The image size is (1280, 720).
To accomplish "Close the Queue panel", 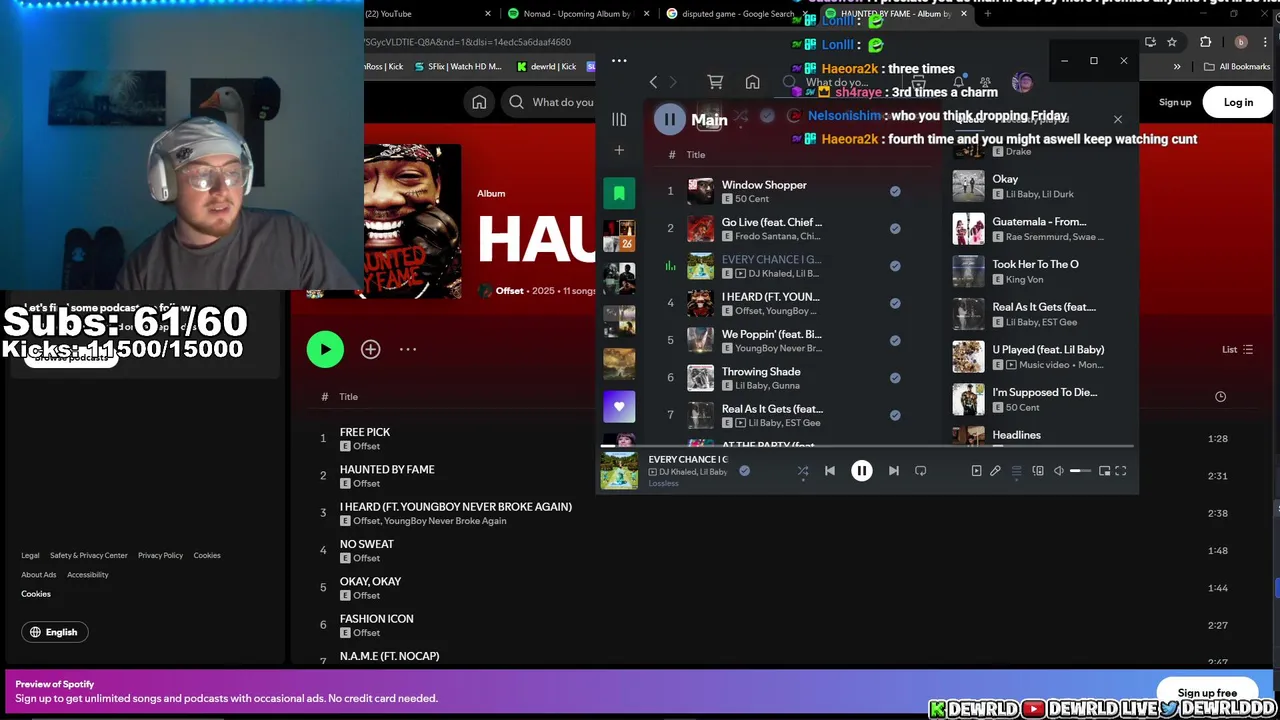I will (1118, 120).
